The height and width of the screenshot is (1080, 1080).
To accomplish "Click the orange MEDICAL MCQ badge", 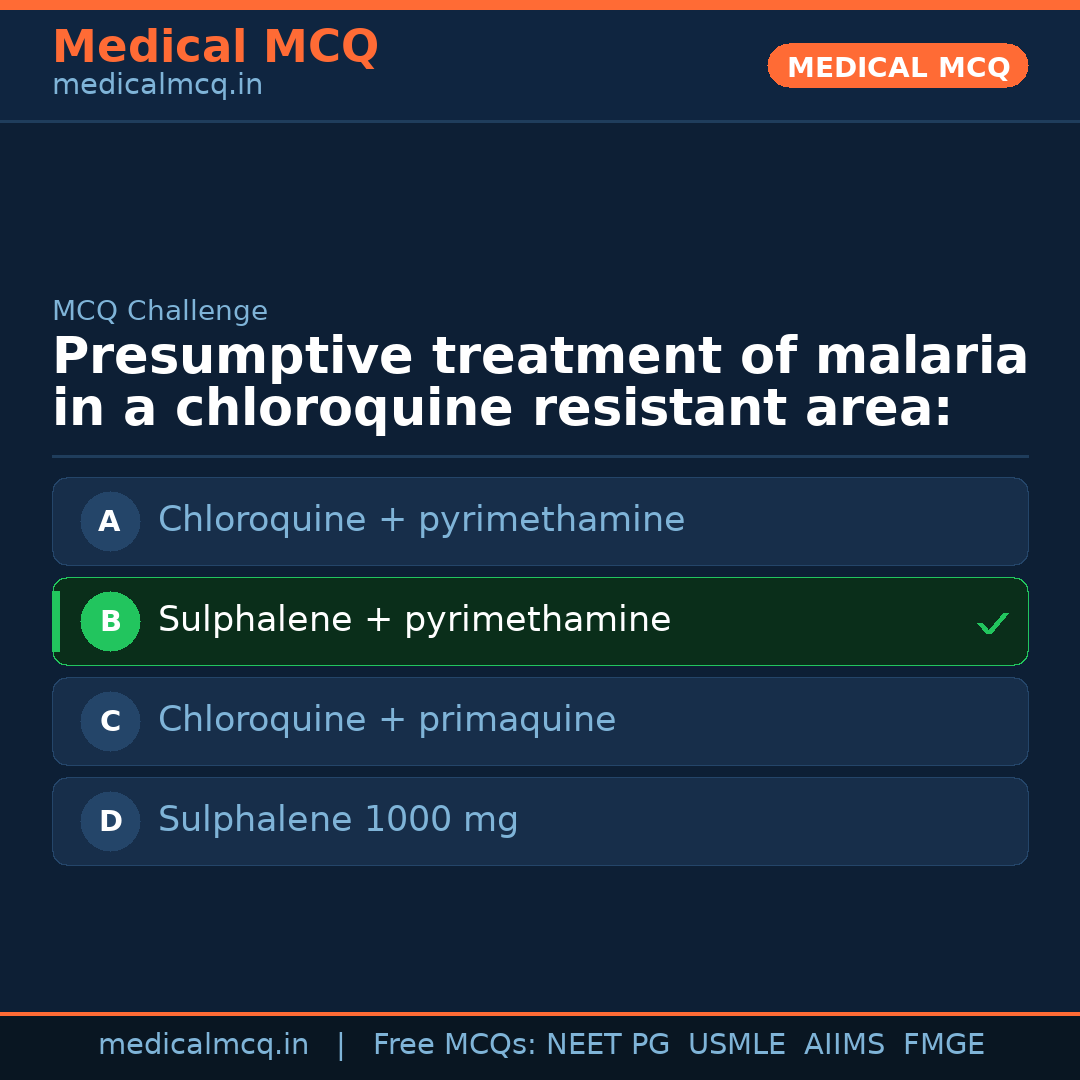I will tap(897, 67).
